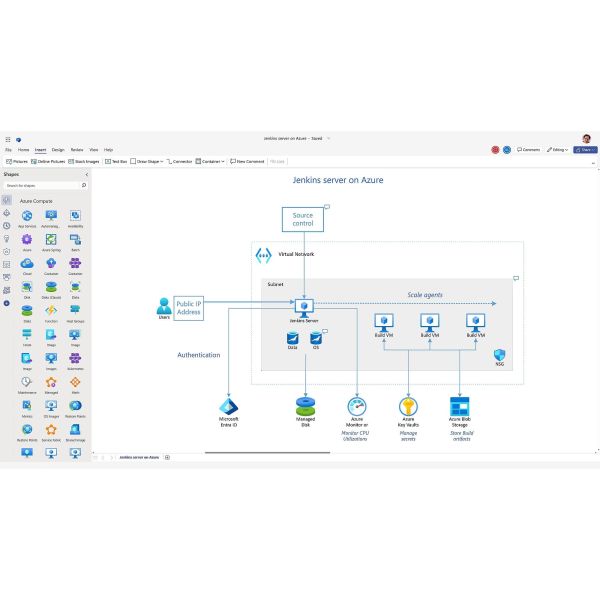Image resolution: width=600 pixels, height=600 pixels.
Task: Open the user profile picture
Action: click(x=586, y=139)
